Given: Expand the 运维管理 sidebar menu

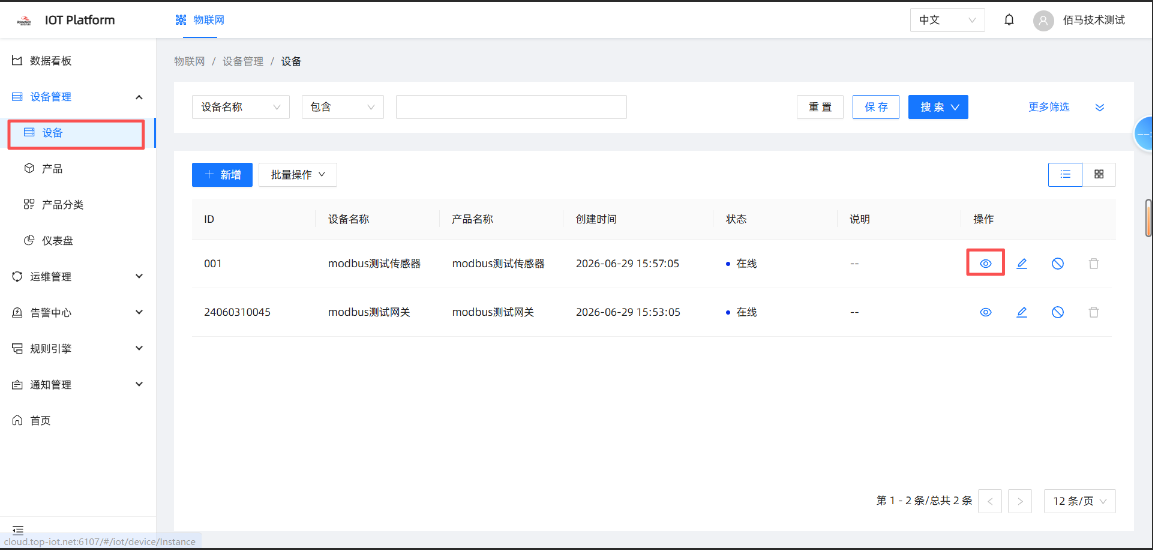Looking at the screenshot, I should coord(78,276).
